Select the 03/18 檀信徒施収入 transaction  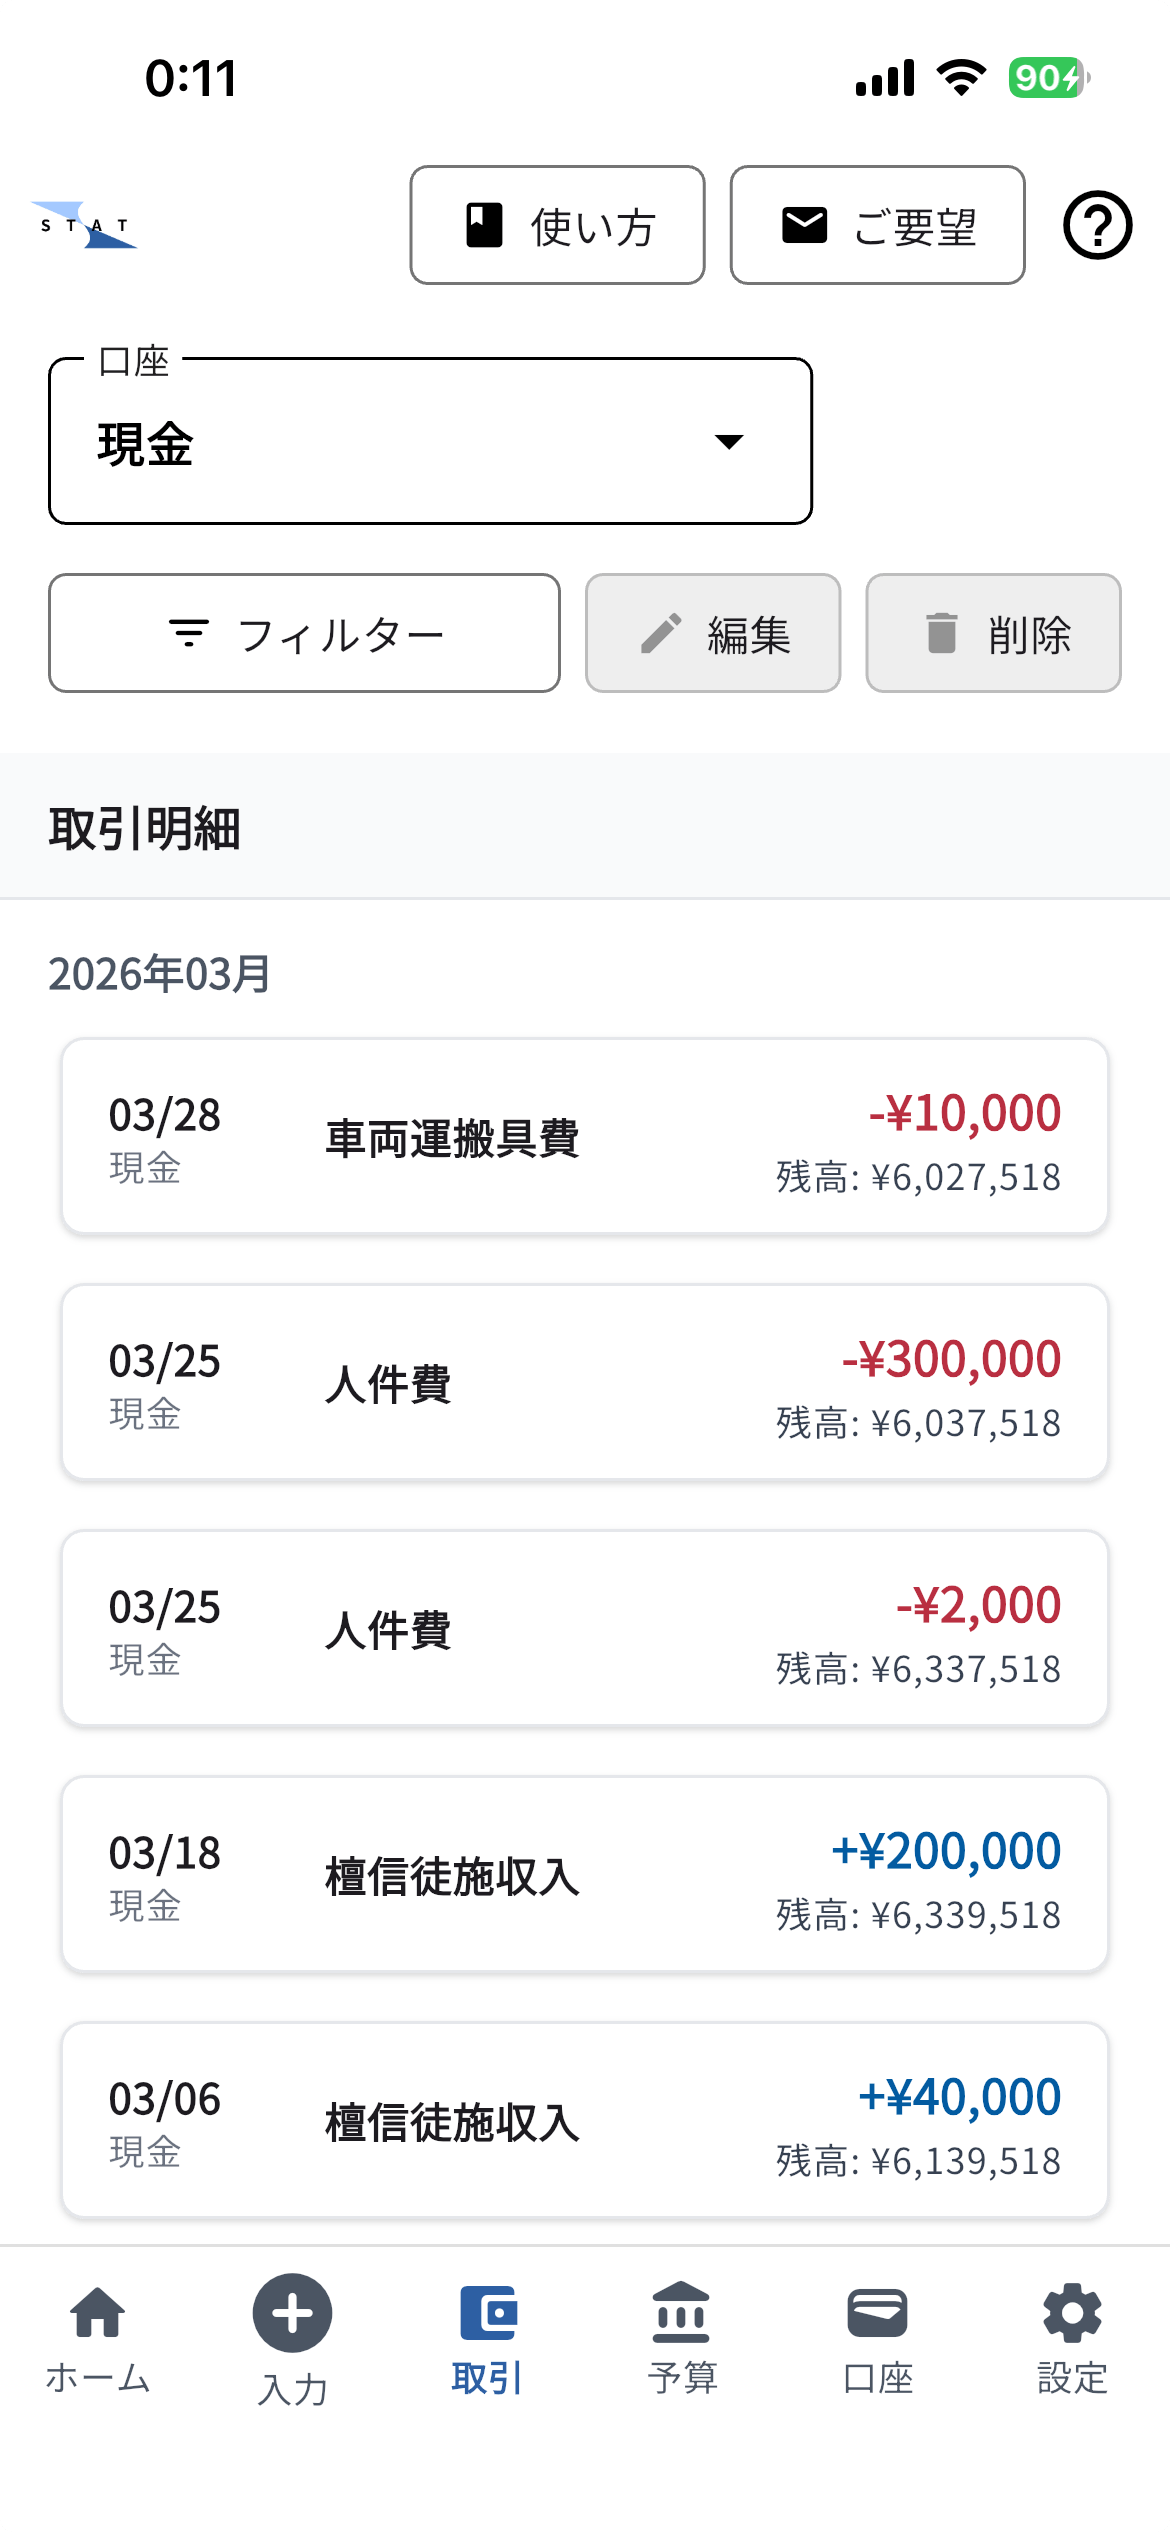pyautogui.click(x=585, y=1875)
